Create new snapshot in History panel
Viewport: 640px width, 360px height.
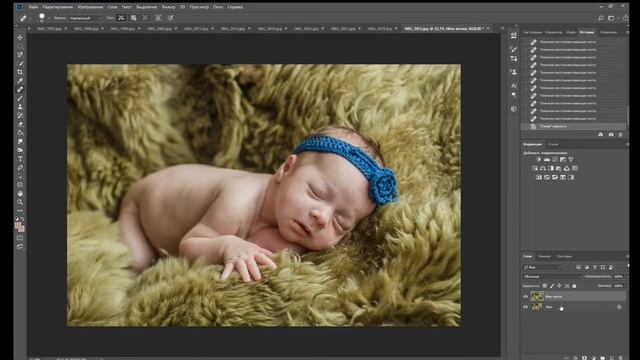(x=611, y=134)
